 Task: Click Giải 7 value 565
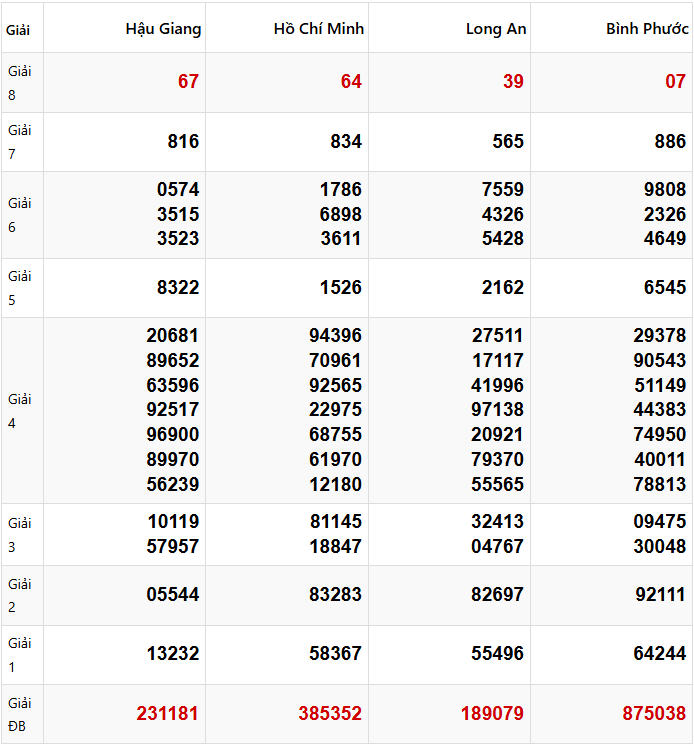pyautogui.click(x=508, y=141)
